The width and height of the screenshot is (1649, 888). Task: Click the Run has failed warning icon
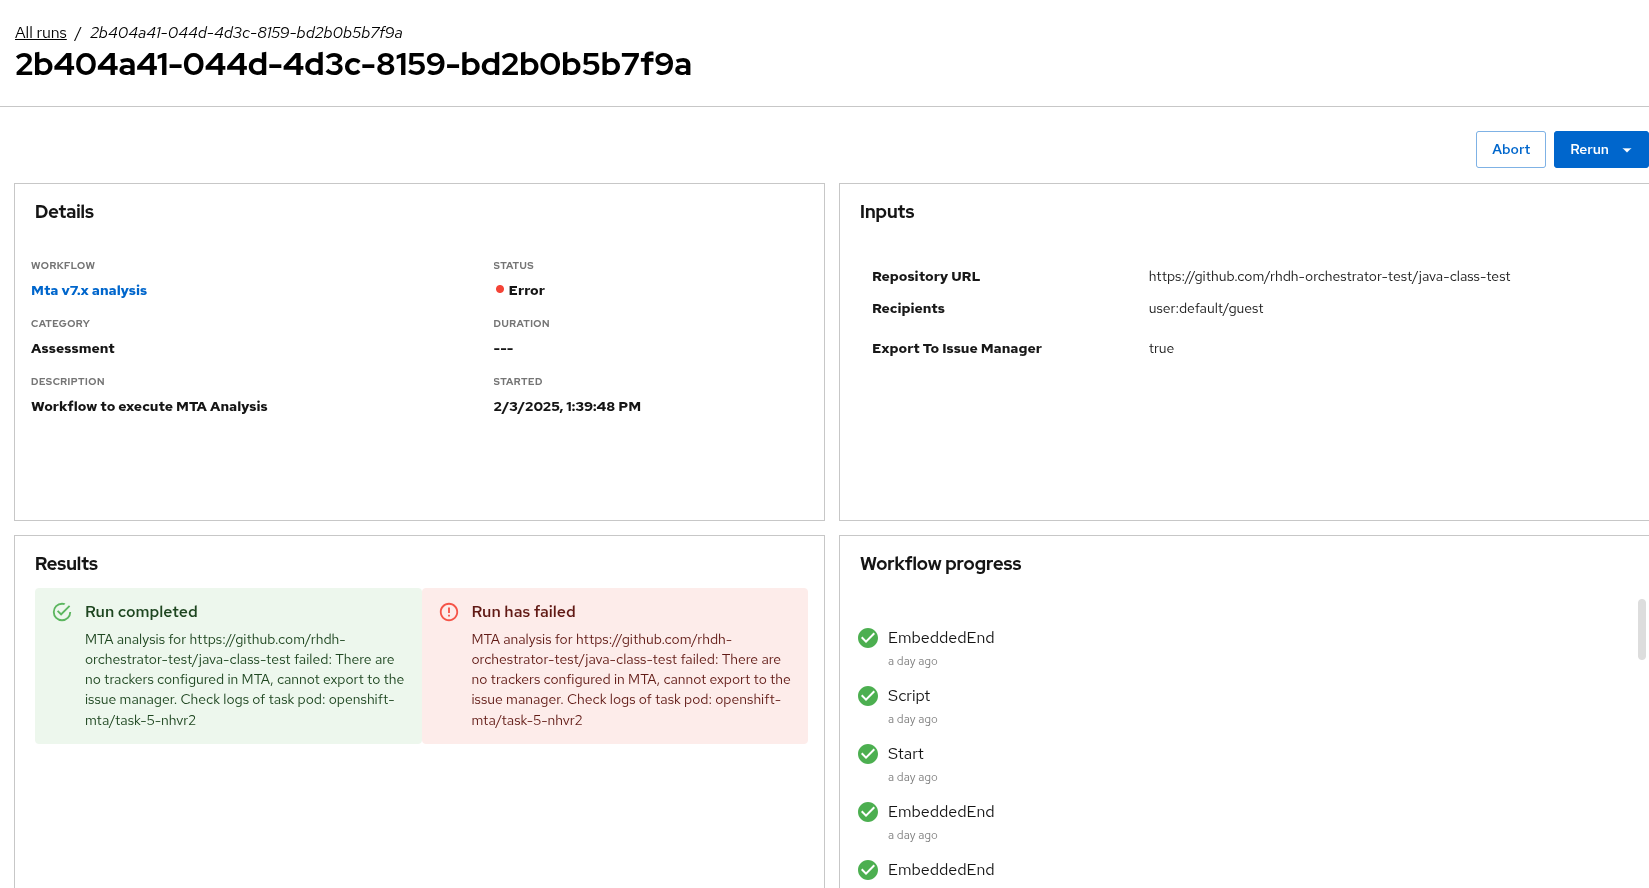point(449,612)
